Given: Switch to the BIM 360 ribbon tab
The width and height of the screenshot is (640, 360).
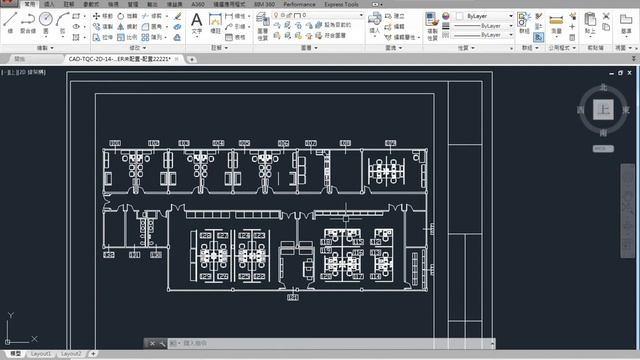Looking at the screenshot, I should click(264, 4).
